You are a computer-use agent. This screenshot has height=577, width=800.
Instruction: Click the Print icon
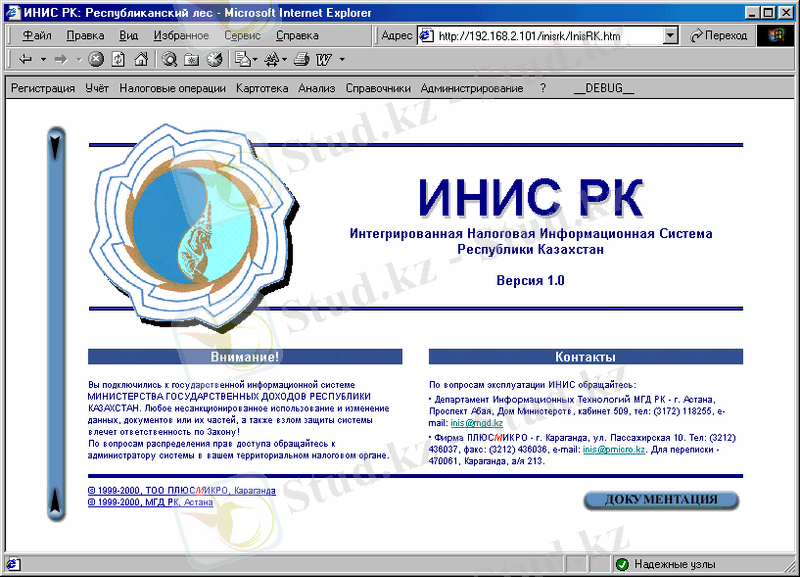pos(302,60)
